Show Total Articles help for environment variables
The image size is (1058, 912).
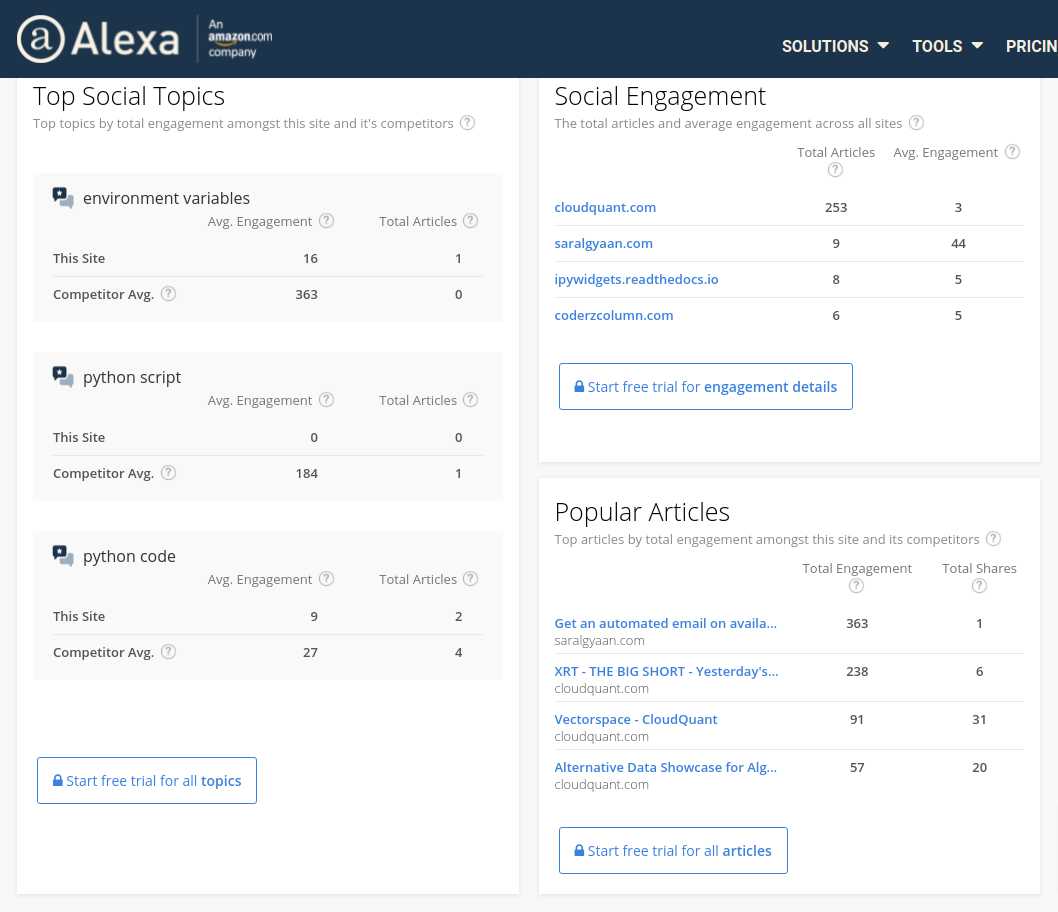tap(471, 221)
